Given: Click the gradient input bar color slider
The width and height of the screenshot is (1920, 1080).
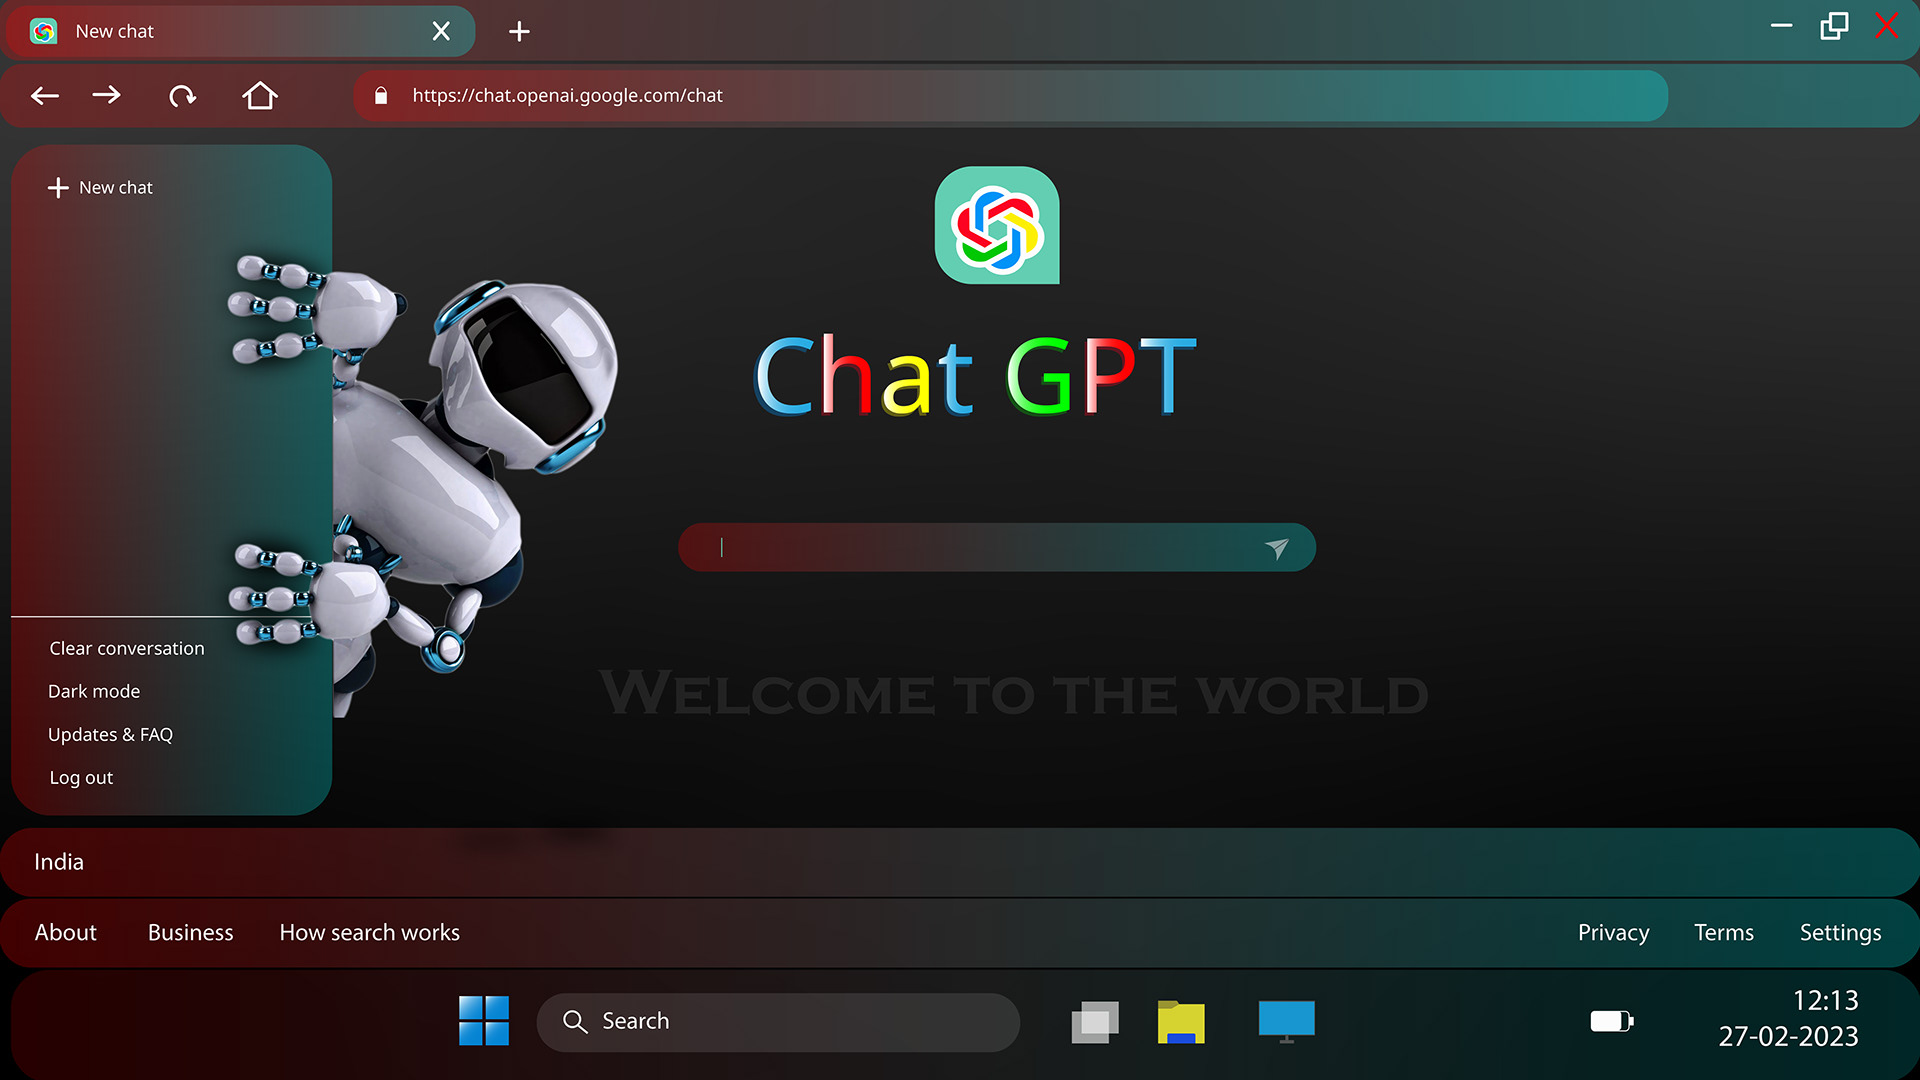Looking at the screenshot, I should [x=996, y=546].
